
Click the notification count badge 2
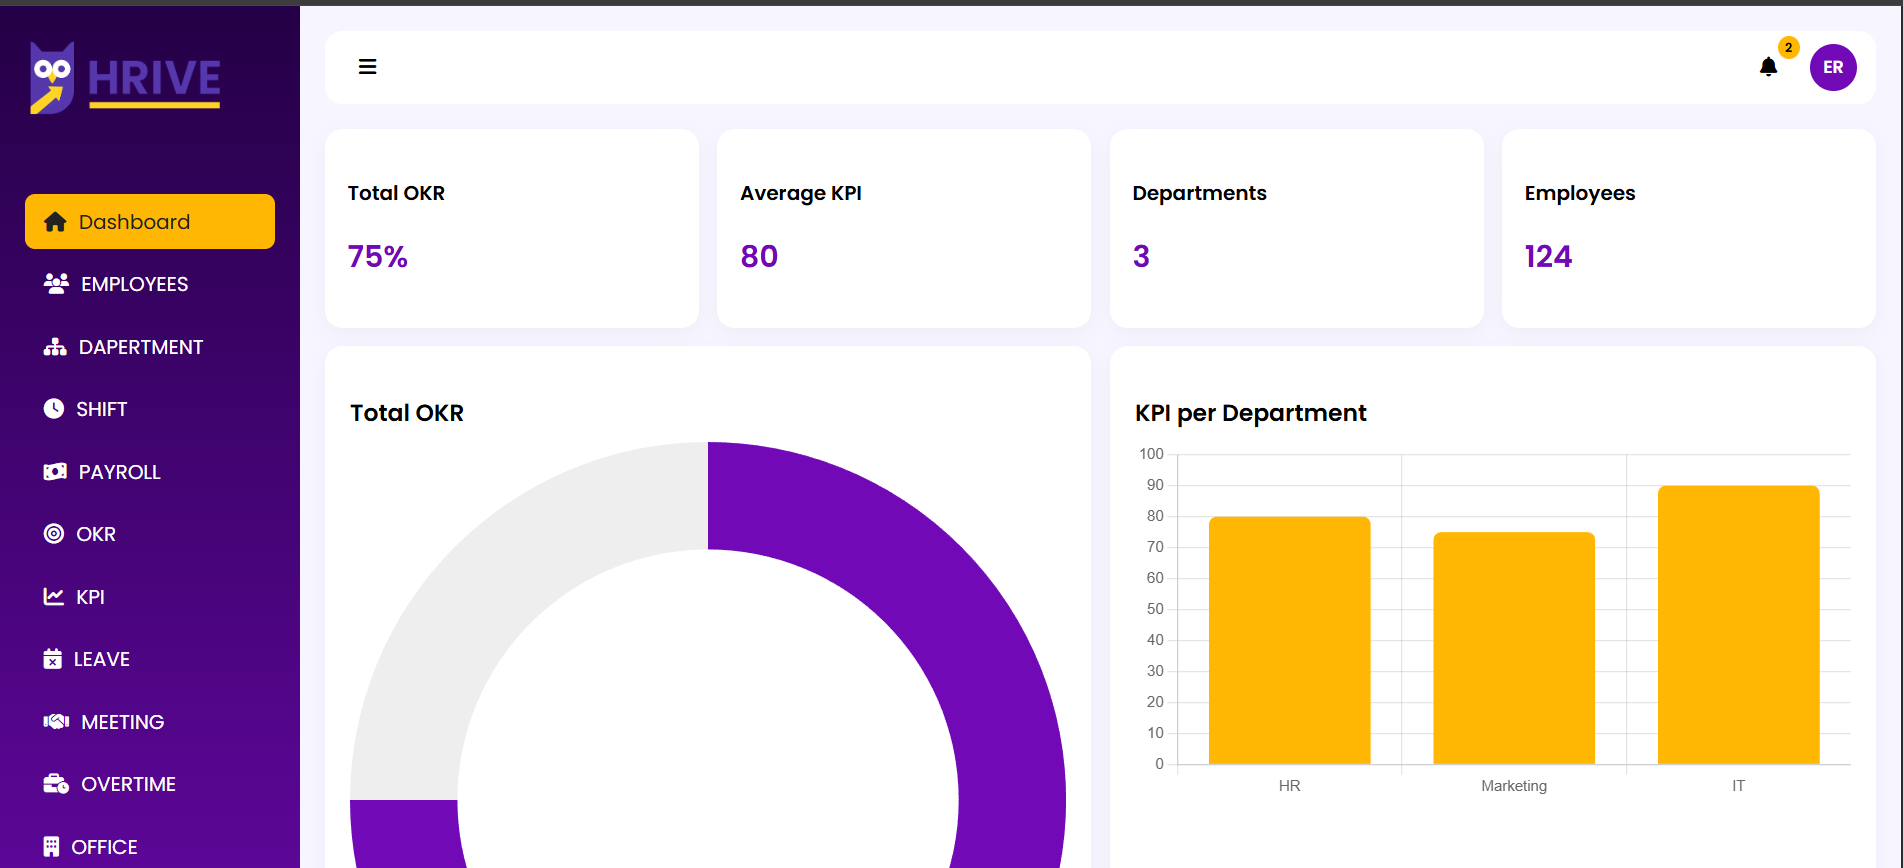pyautogui.click(x=1788, y=47)
